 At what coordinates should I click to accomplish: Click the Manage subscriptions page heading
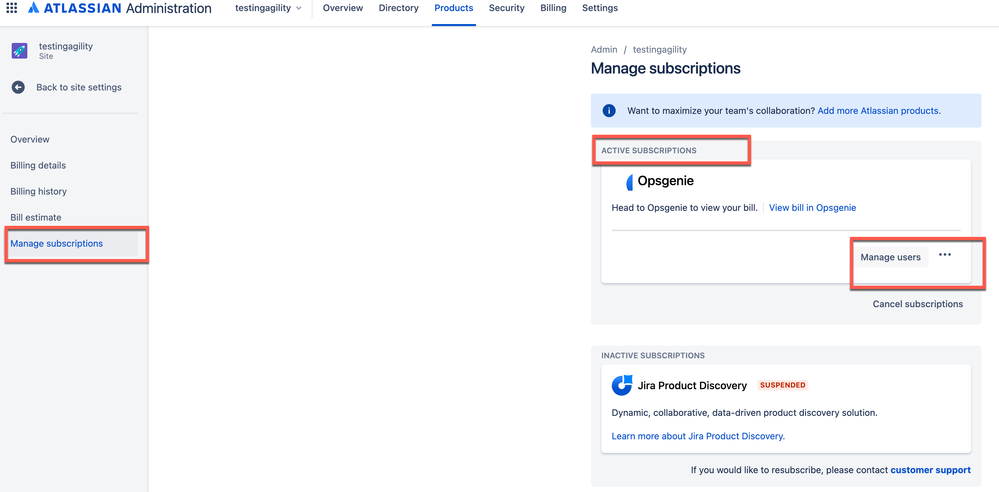(666, 69)
